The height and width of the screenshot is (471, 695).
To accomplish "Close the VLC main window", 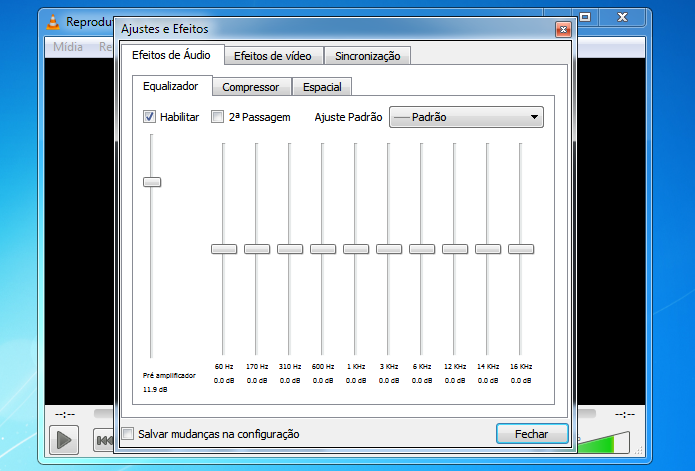I will pos(622,17).
